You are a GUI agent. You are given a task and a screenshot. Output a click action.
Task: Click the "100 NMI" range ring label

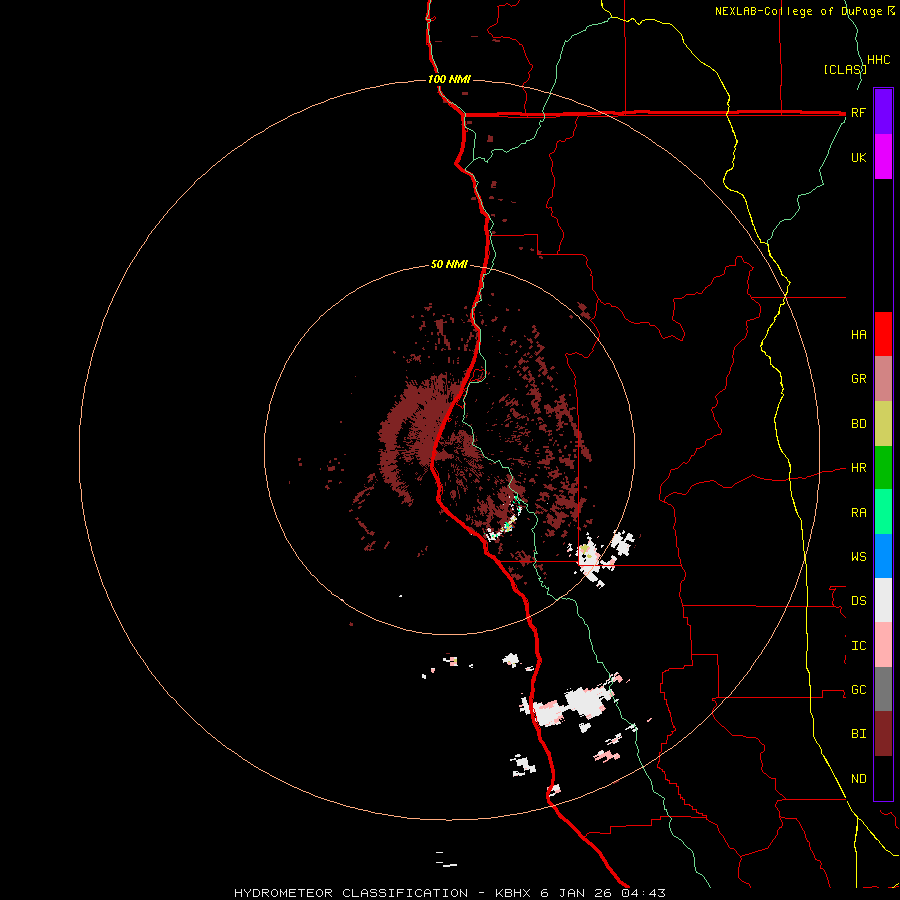(x=449, y=79)
